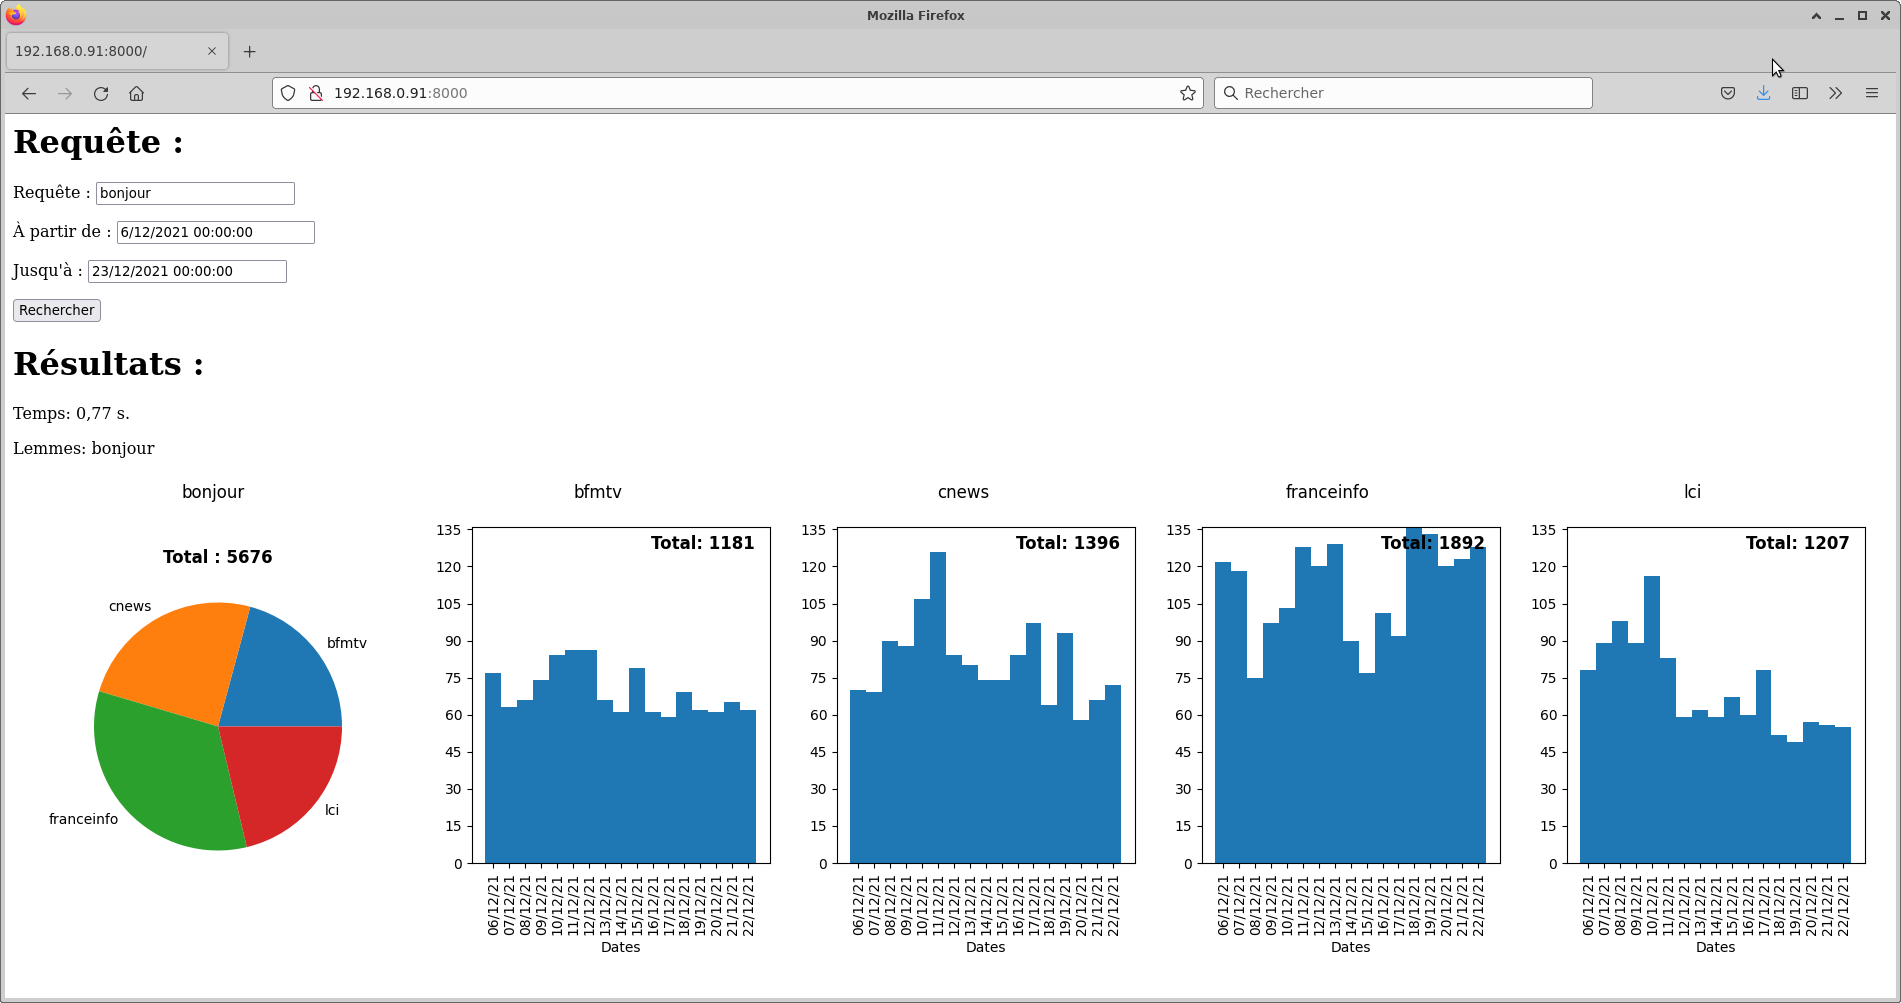
Task: Click the 'franceinfo' label beside the pie
Action: point(83,819)
